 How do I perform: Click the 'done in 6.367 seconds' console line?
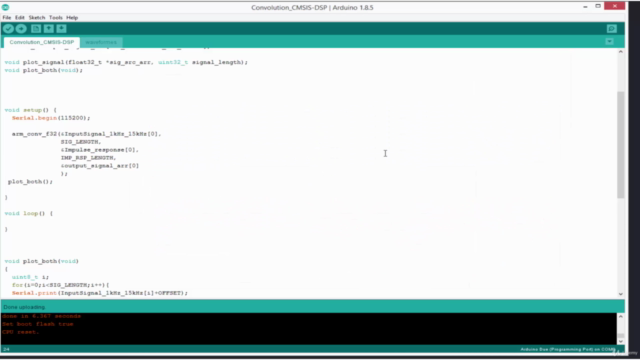point(41,316)
